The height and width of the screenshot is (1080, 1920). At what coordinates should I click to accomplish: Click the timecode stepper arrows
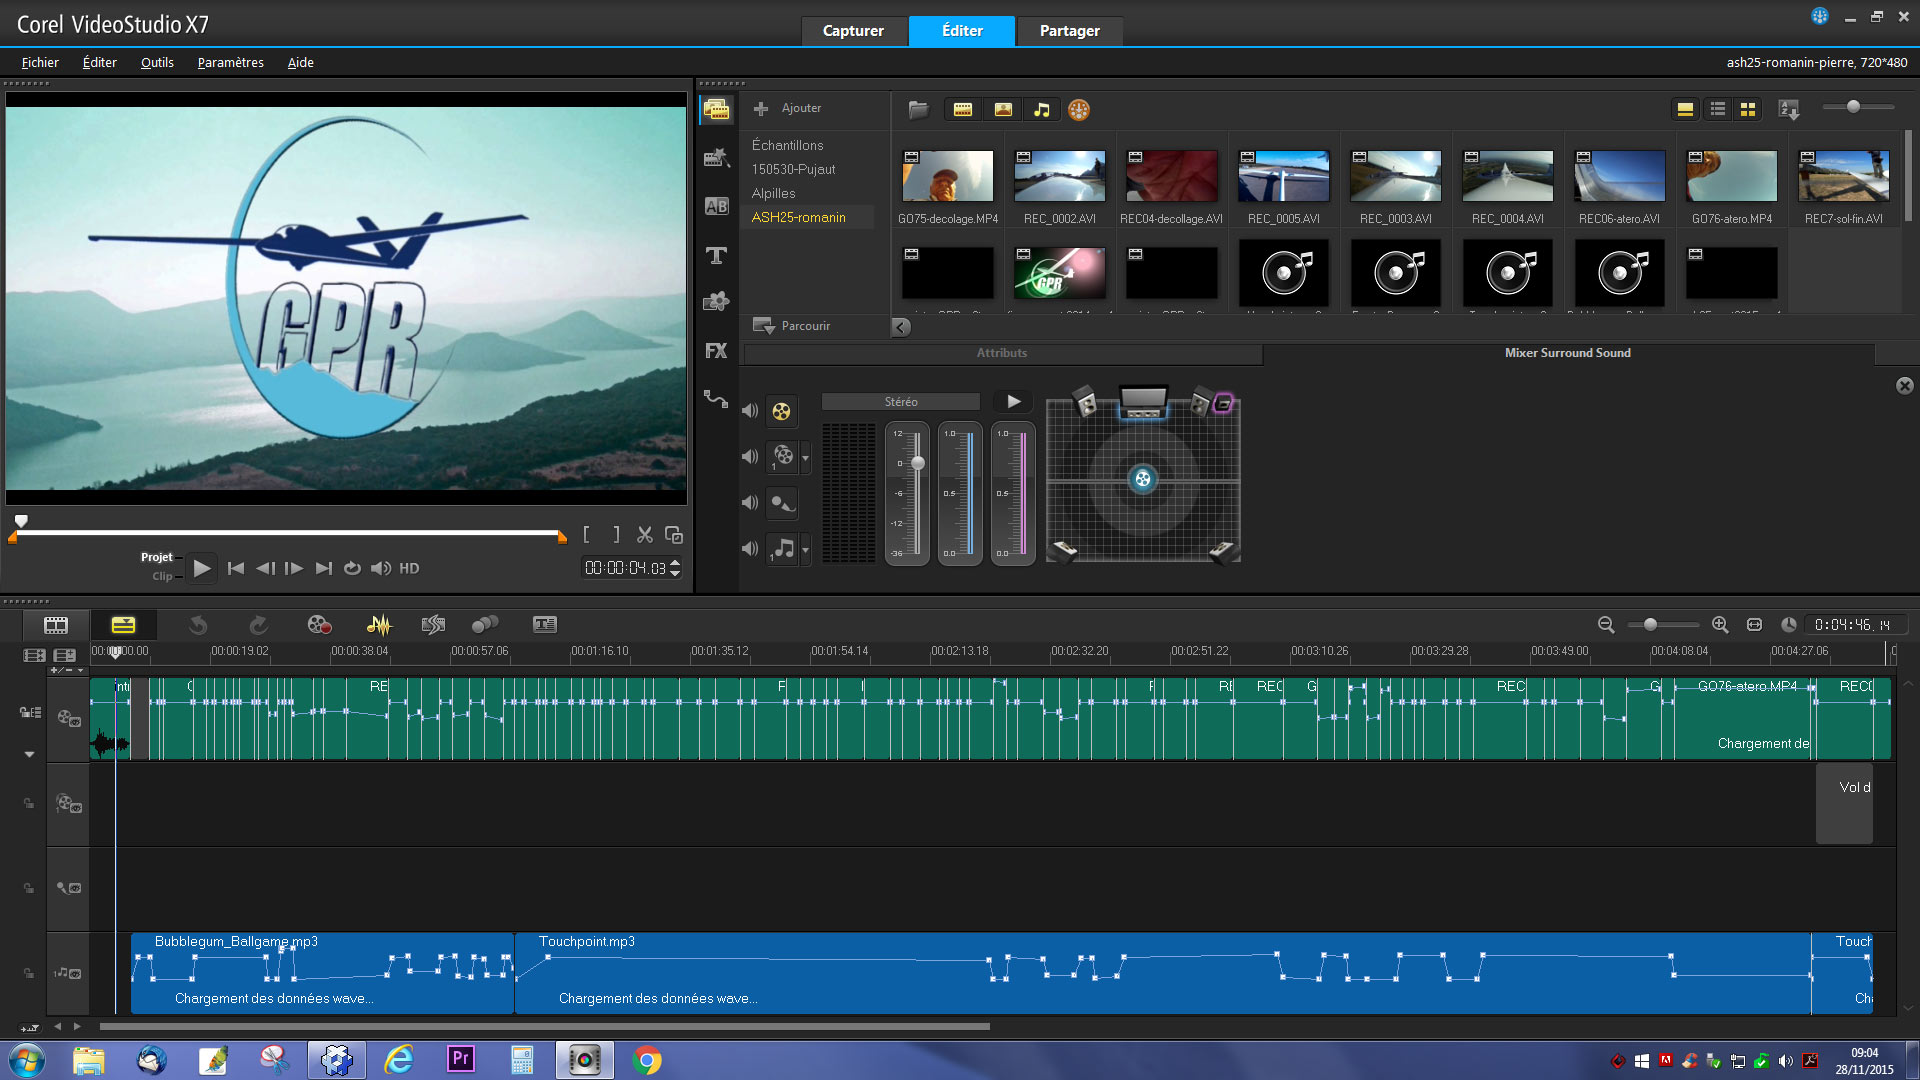click(676, 568)
